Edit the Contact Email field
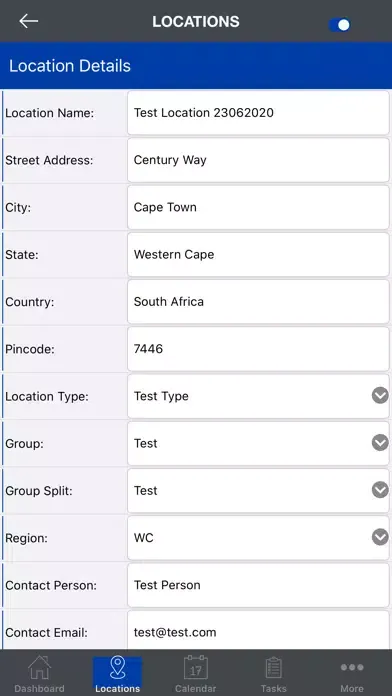Screen dimensions: 392x696 (258, 630)
